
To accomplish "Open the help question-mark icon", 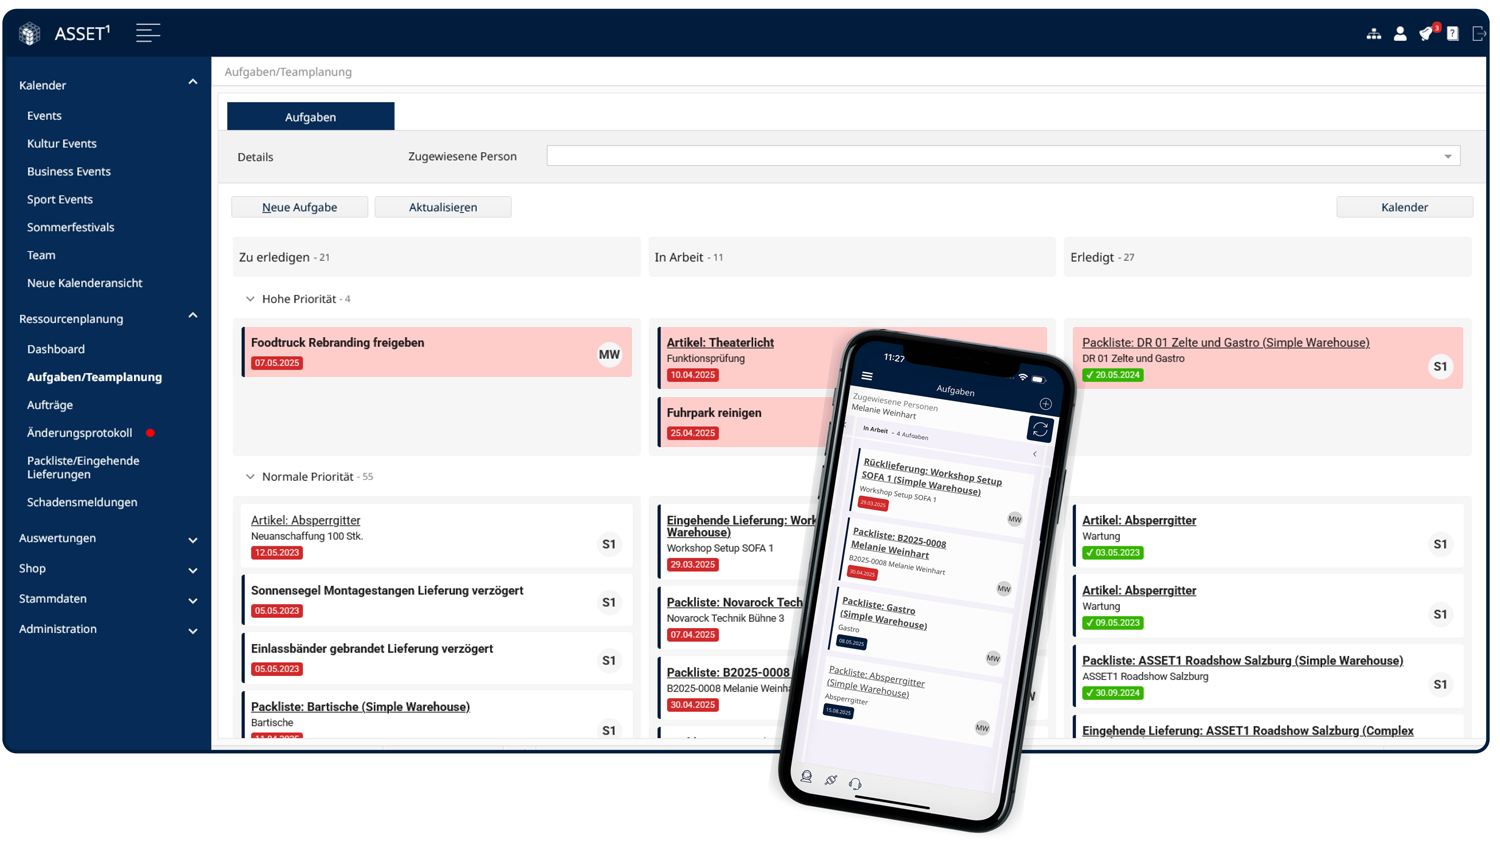I will 1453,34.
